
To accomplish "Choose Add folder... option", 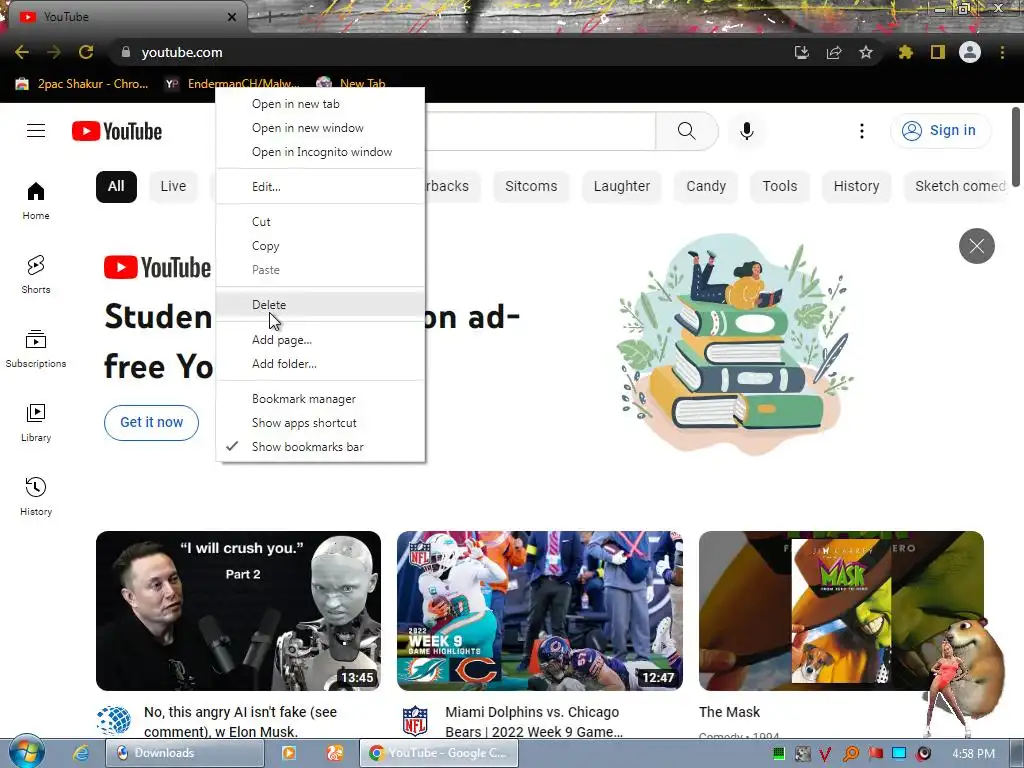I will pos(320,364).
